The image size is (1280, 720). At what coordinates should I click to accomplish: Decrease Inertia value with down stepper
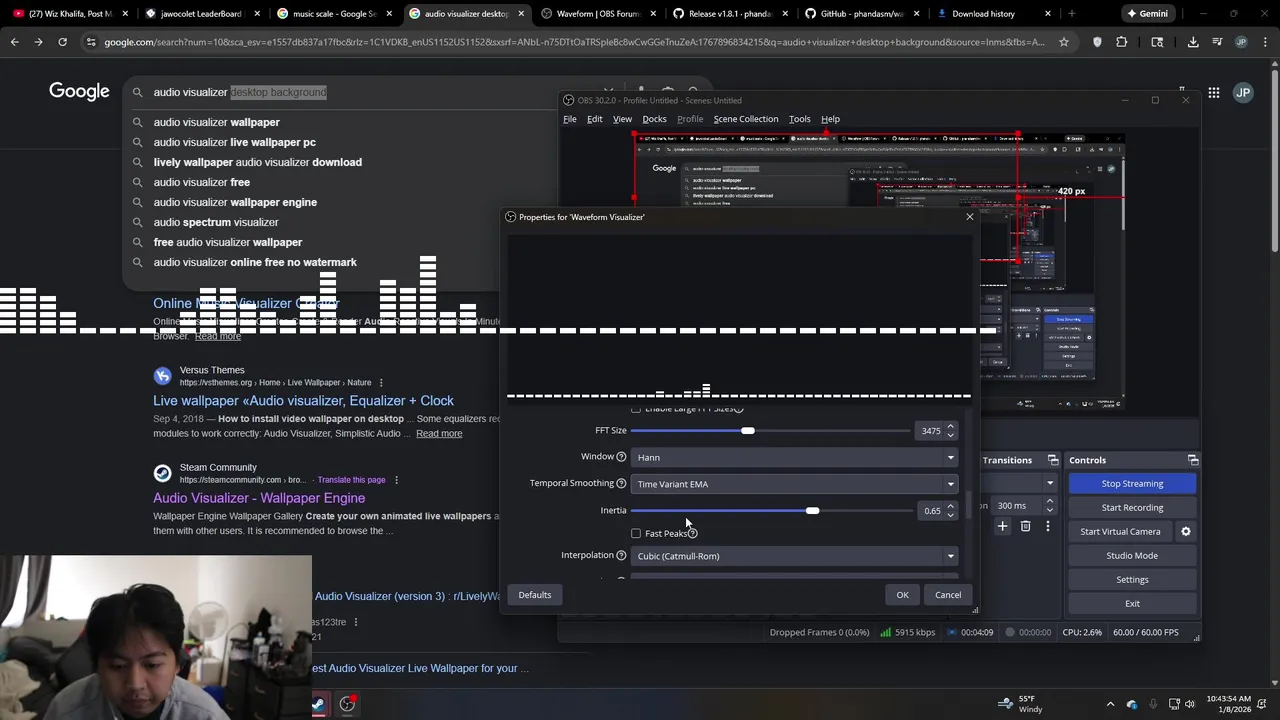point(951,515)
